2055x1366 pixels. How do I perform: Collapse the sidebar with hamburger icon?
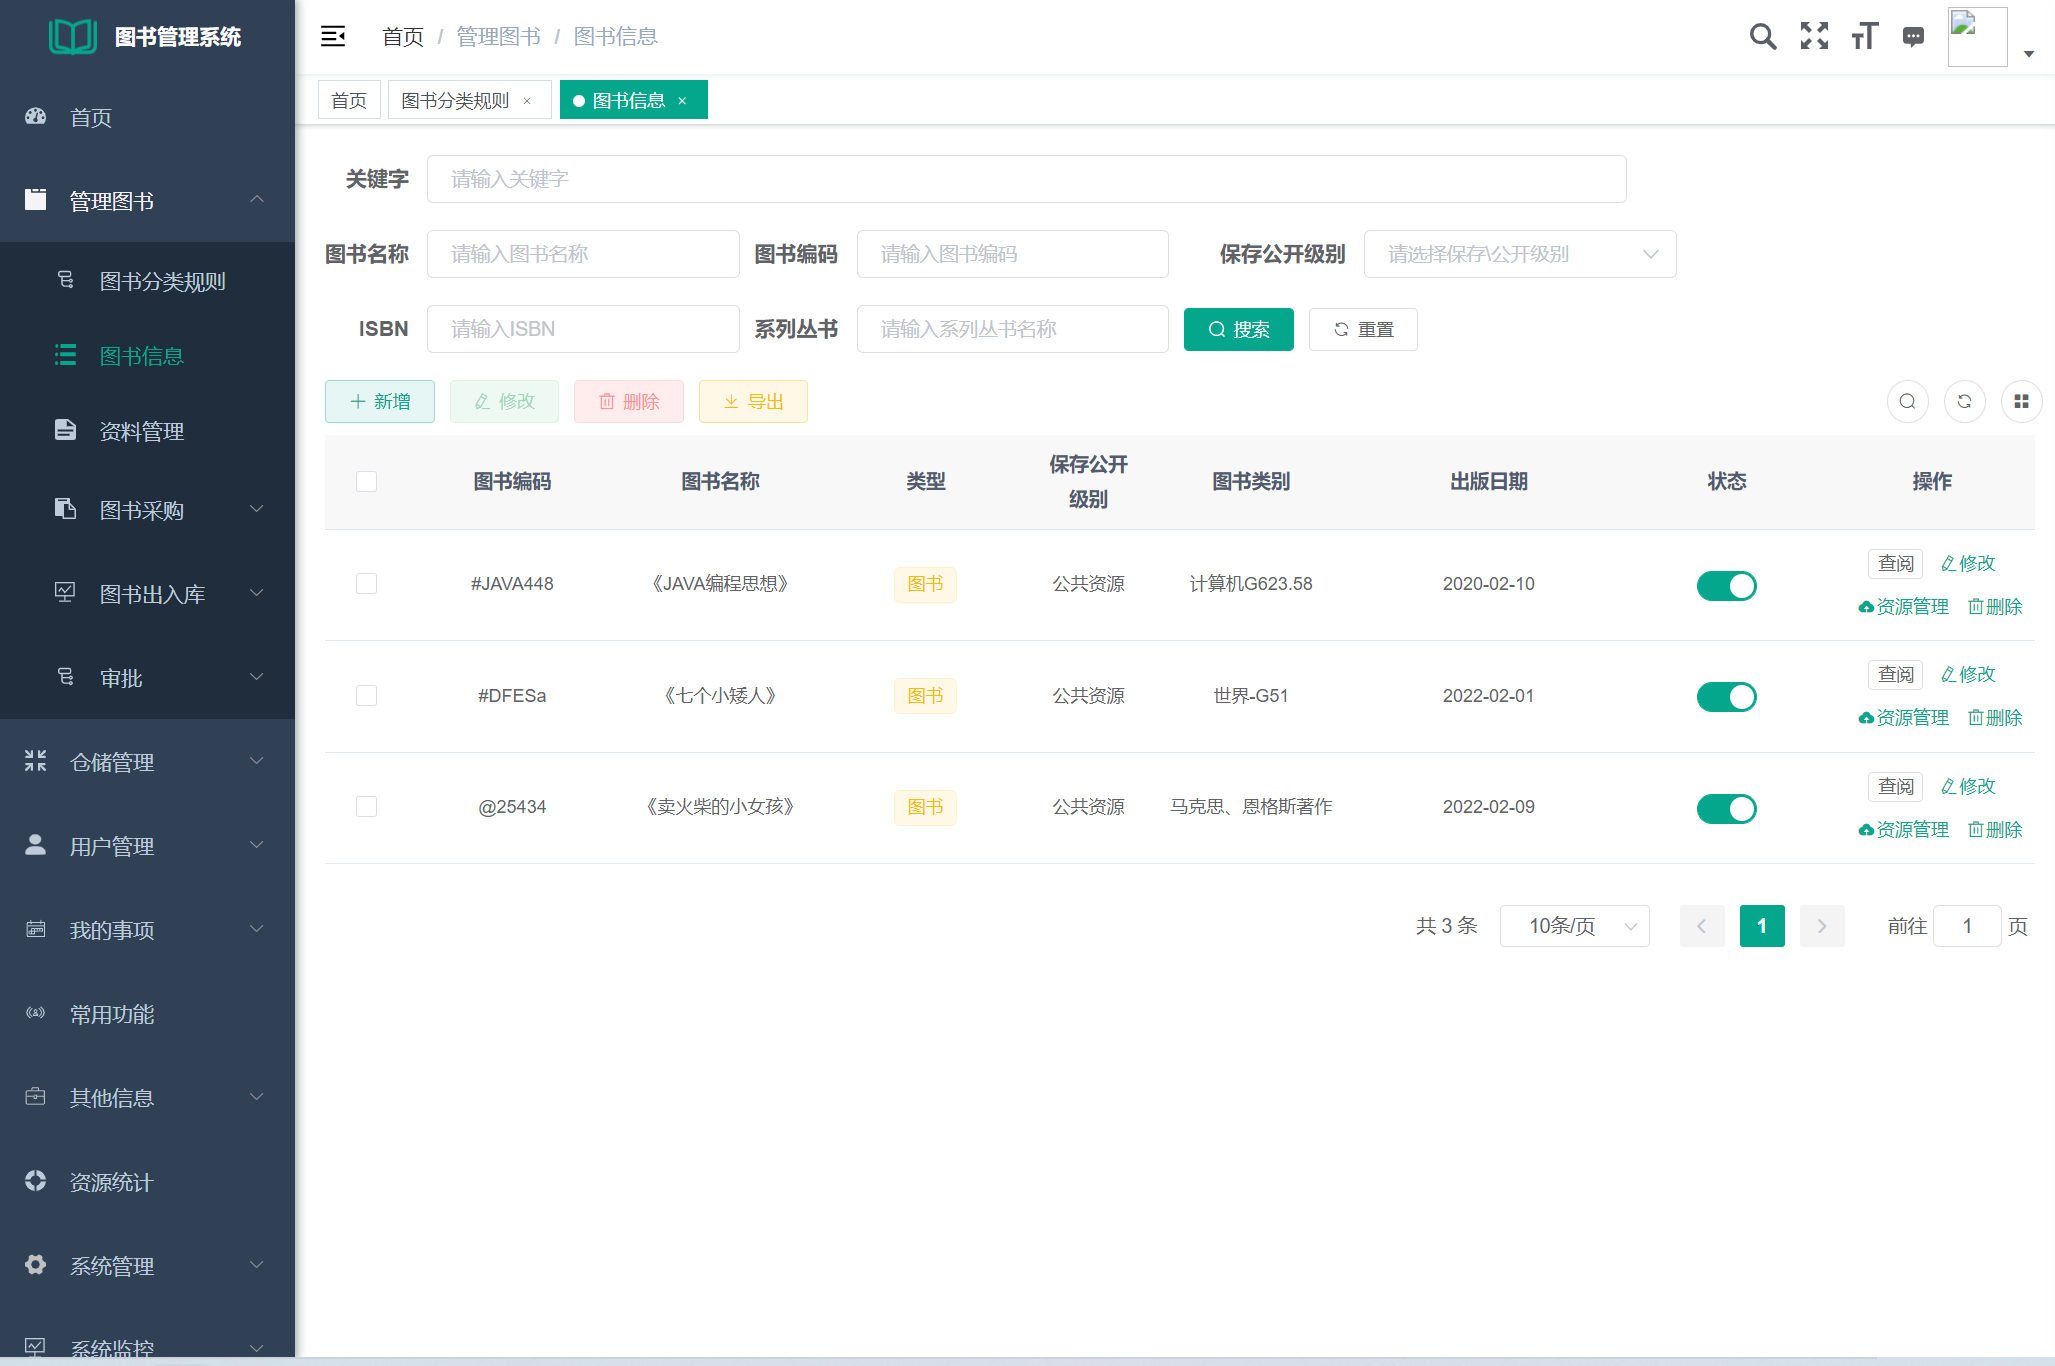point(333,37)
